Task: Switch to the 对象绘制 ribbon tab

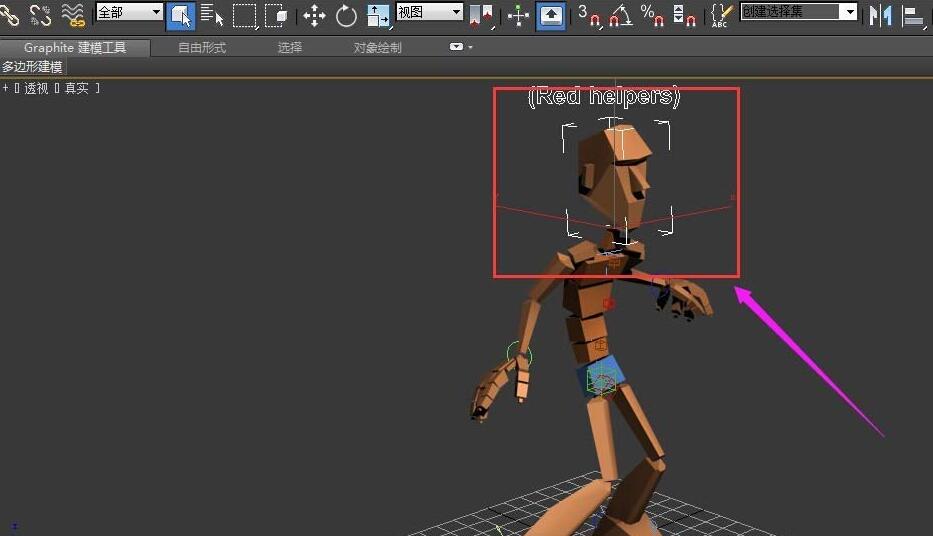Action: (378, 48)
